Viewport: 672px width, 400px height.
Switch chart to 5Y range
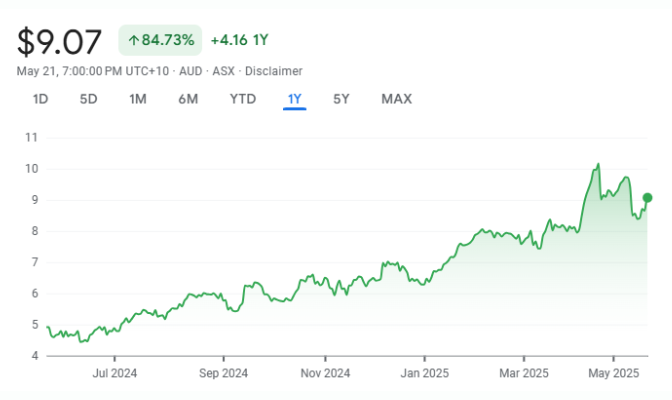(341, 99)
